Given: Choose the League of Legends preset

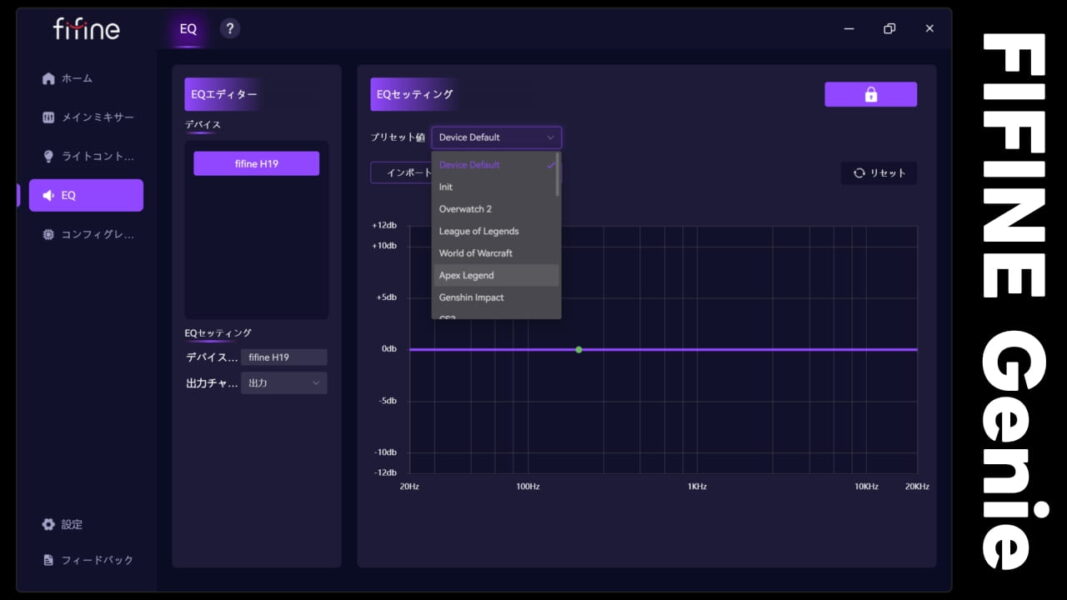Looking at the screenshot, I should coord(495,231).
